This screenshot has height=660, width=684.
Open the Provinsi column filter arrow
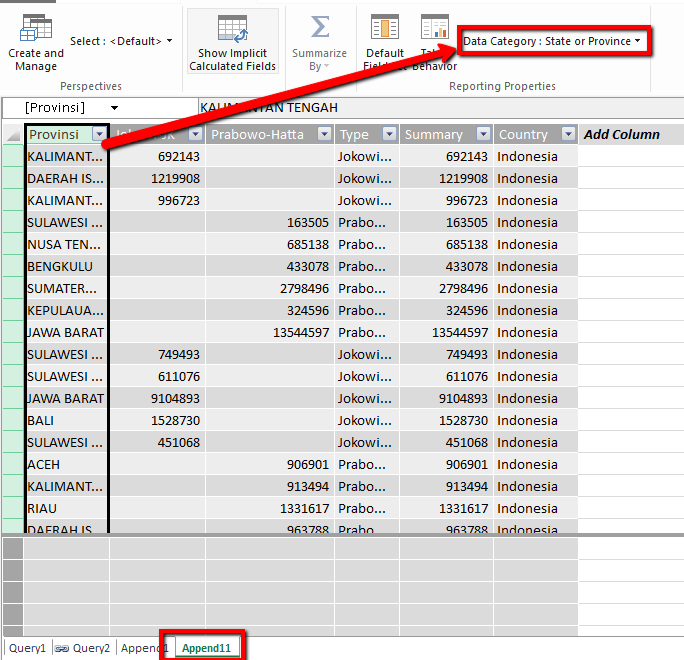(x=98, y=134)
